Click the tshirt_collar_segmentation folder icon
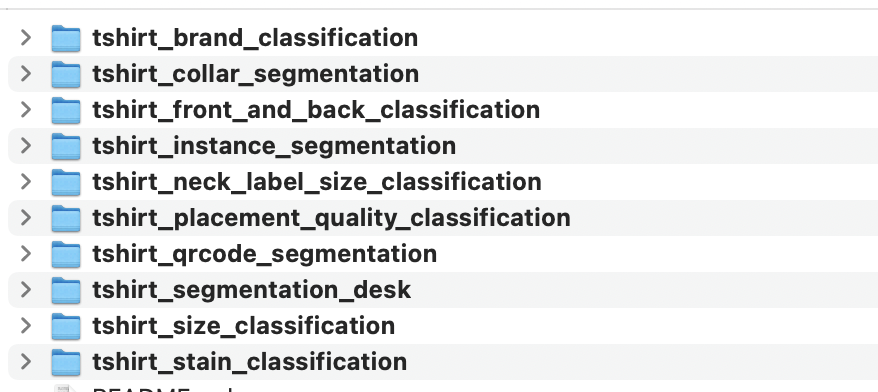The width and height of the screenshot is (878, 392). pyautogui.click(x=66, y=74)
